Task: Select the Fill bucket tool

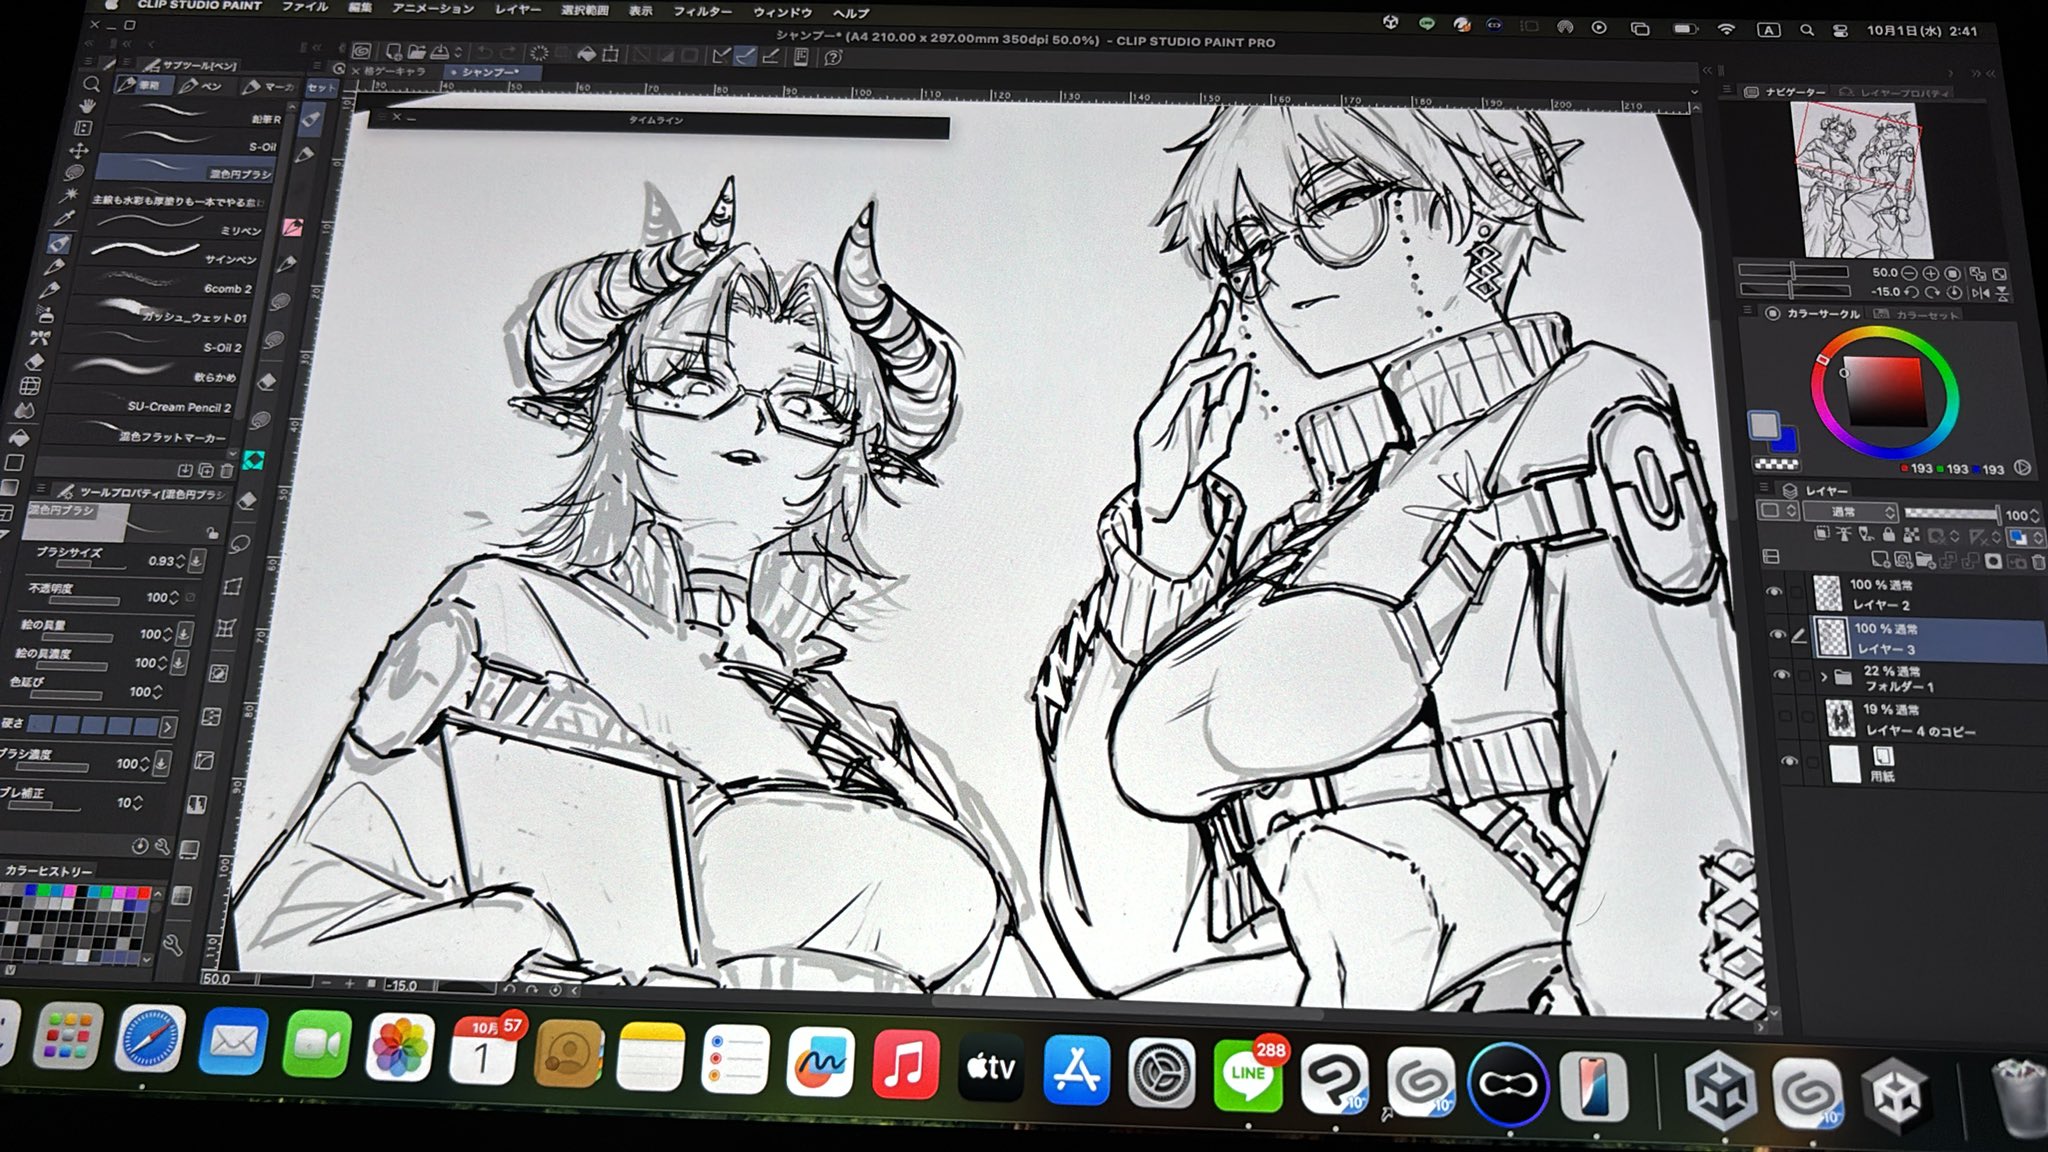Action: 20,437
